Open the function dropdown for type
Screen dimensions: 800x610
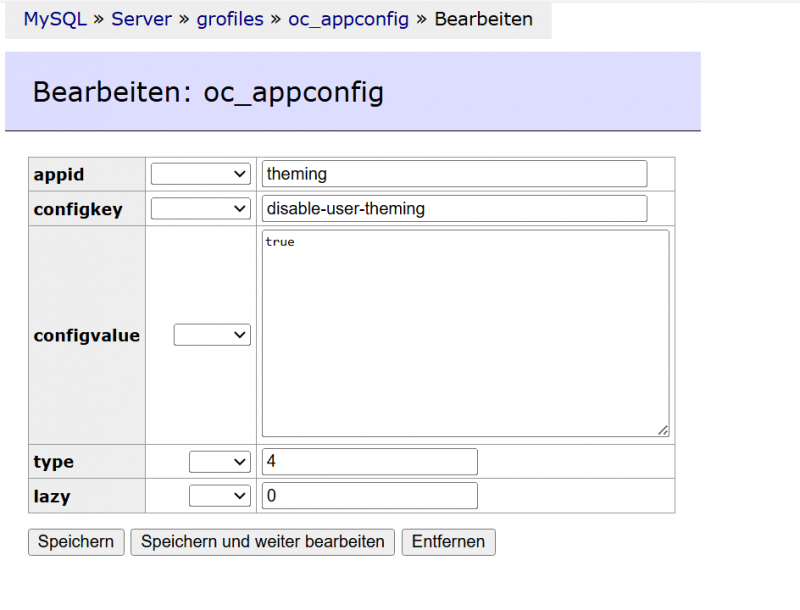point(219,462)
